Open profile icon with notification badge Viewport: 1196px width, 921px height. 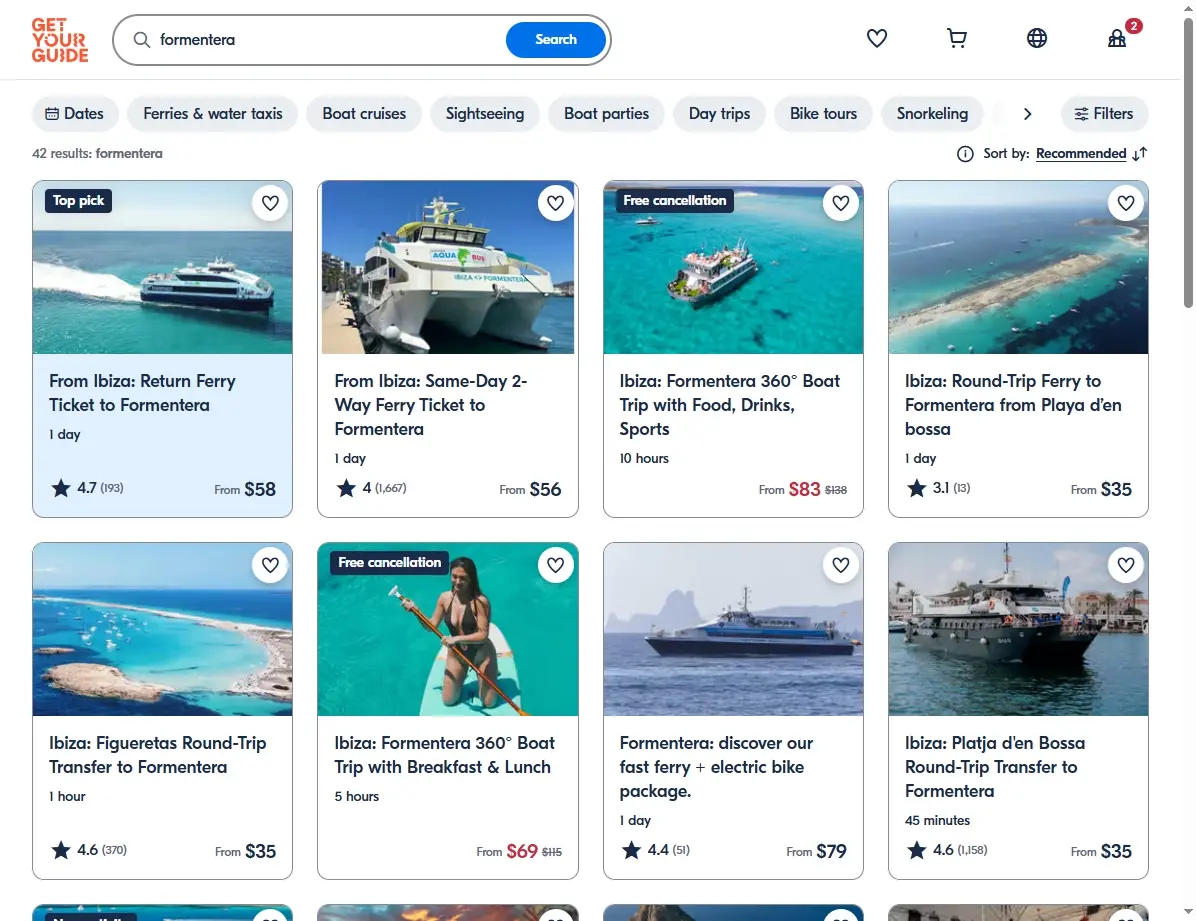coord(1117,38)
